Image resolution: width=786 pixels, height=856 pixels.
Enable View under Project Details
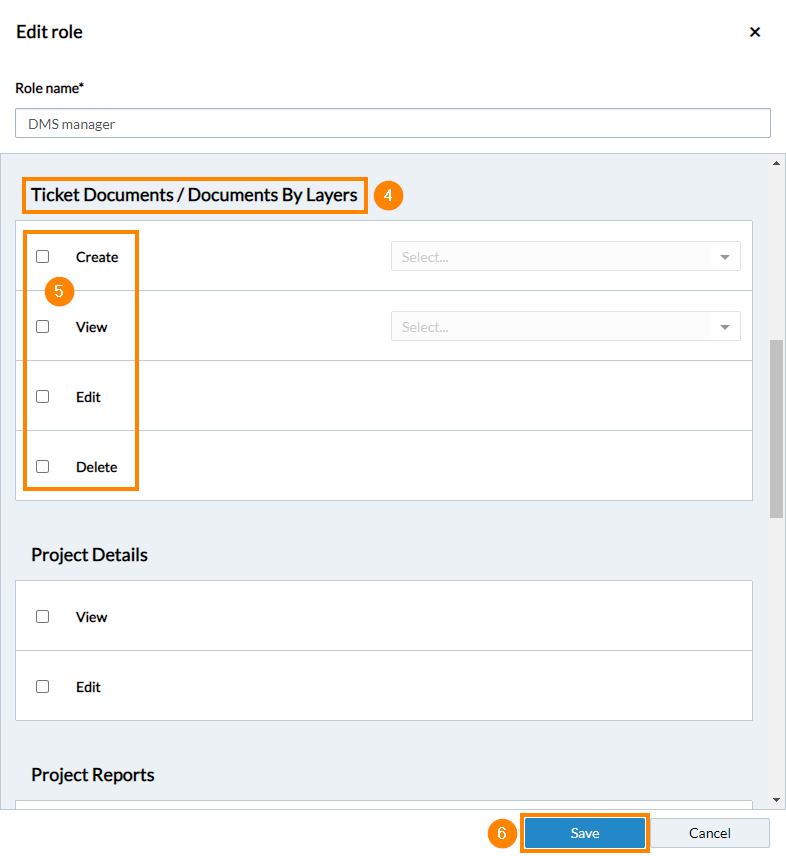(43, 617)
